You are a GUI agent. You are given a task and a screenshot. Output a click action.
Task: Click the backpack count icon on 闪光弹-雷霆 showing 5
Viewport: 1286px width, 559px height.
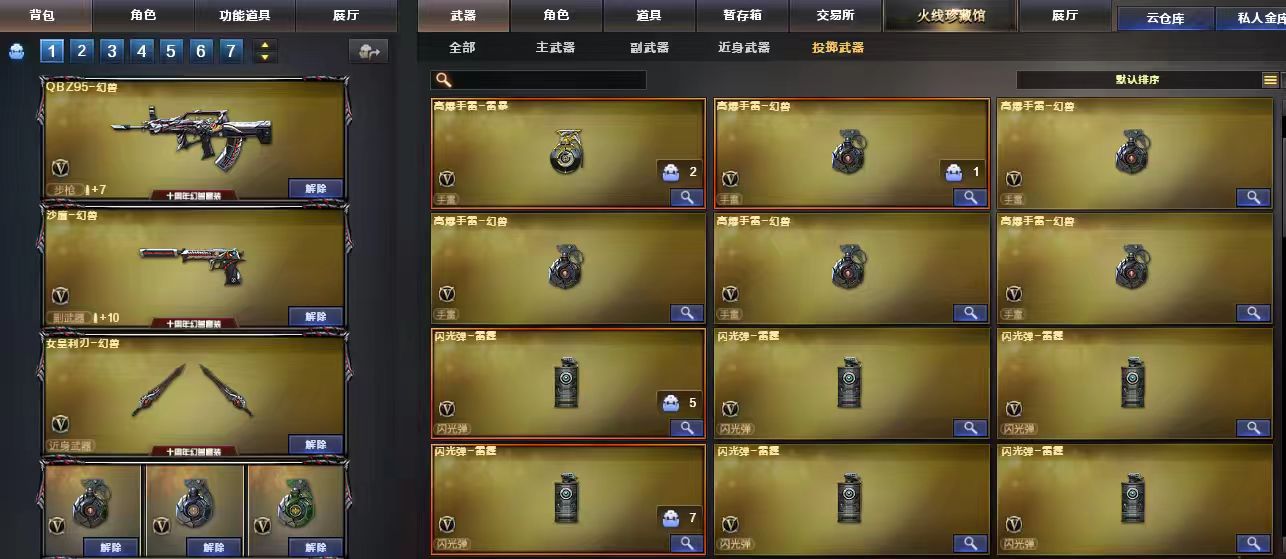pyautogui.click(x=670, y=404)
